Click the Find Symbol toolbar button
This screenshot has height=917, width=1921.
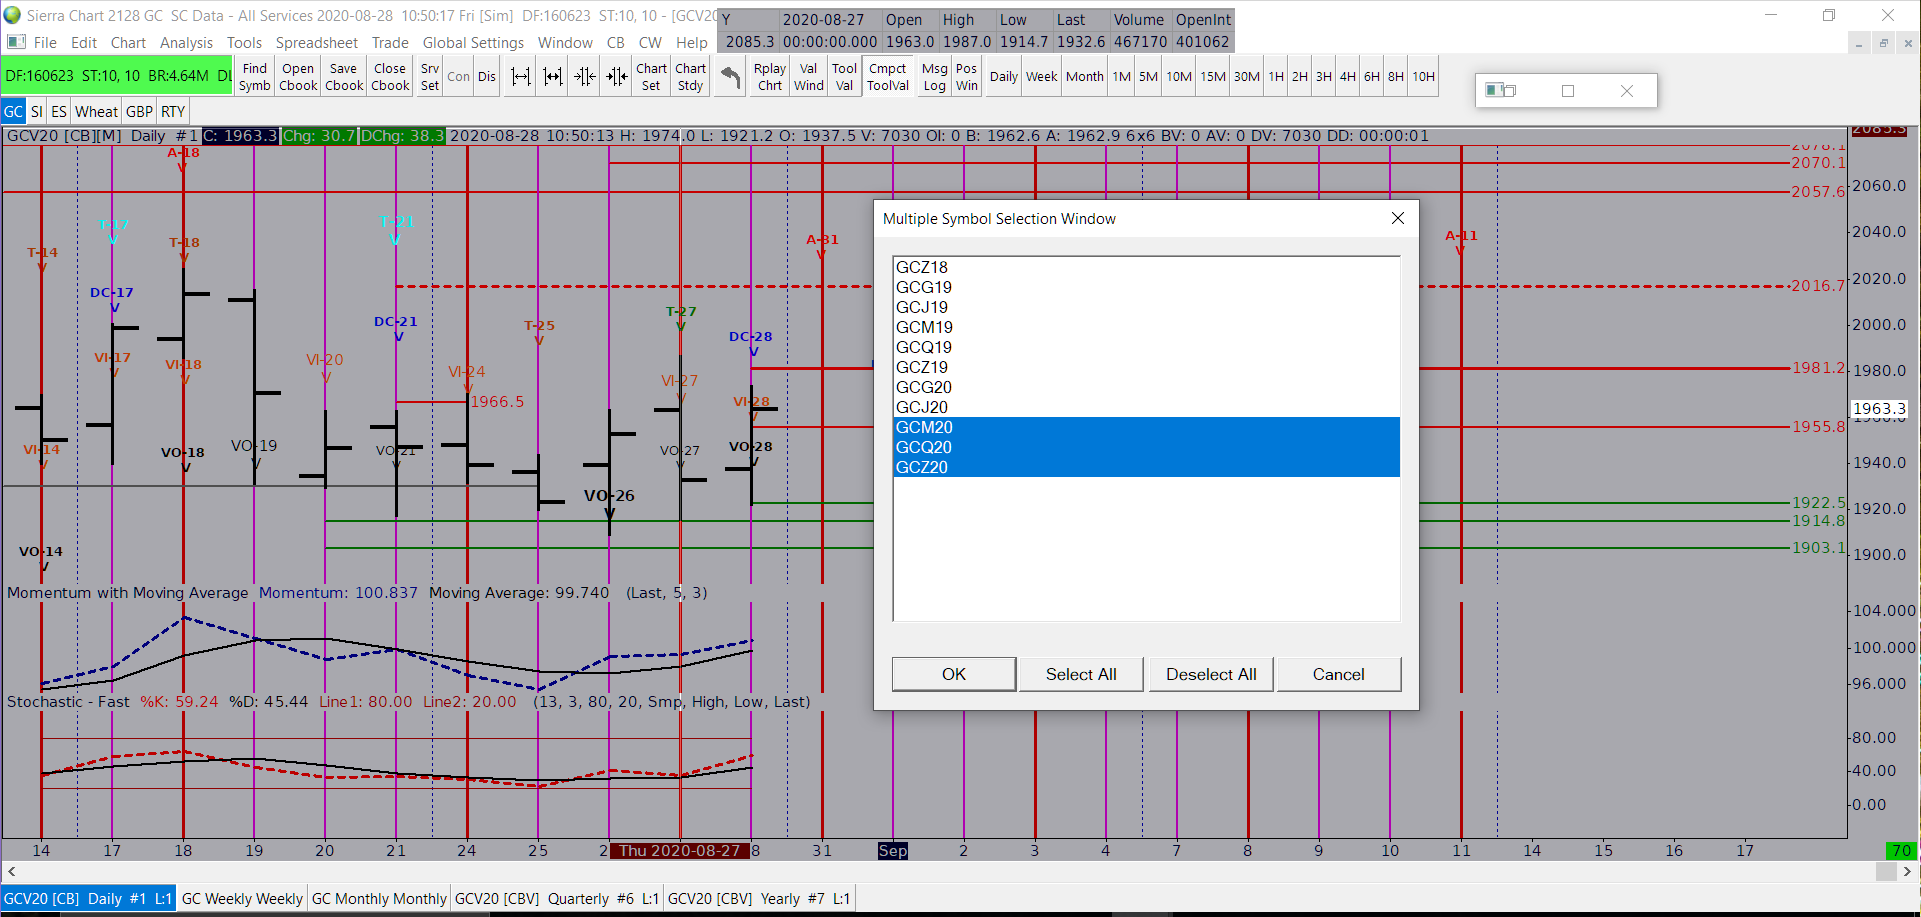point(254,77)
